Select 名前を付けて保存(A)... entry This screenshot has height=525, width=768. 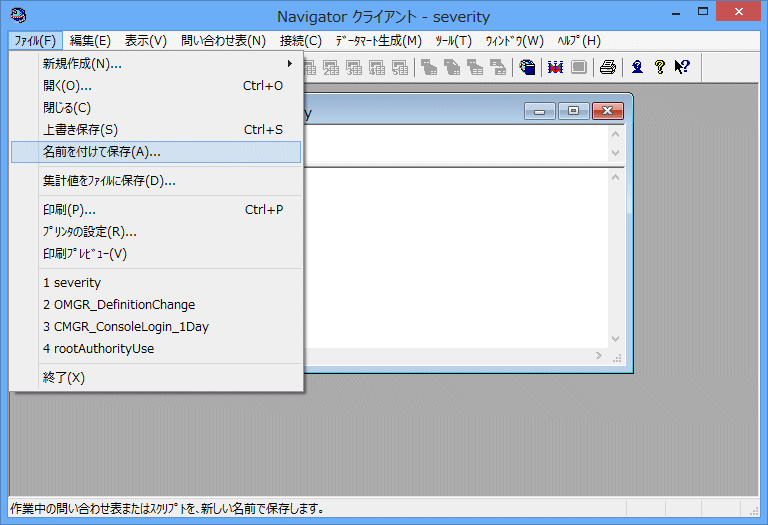[156, 152]
